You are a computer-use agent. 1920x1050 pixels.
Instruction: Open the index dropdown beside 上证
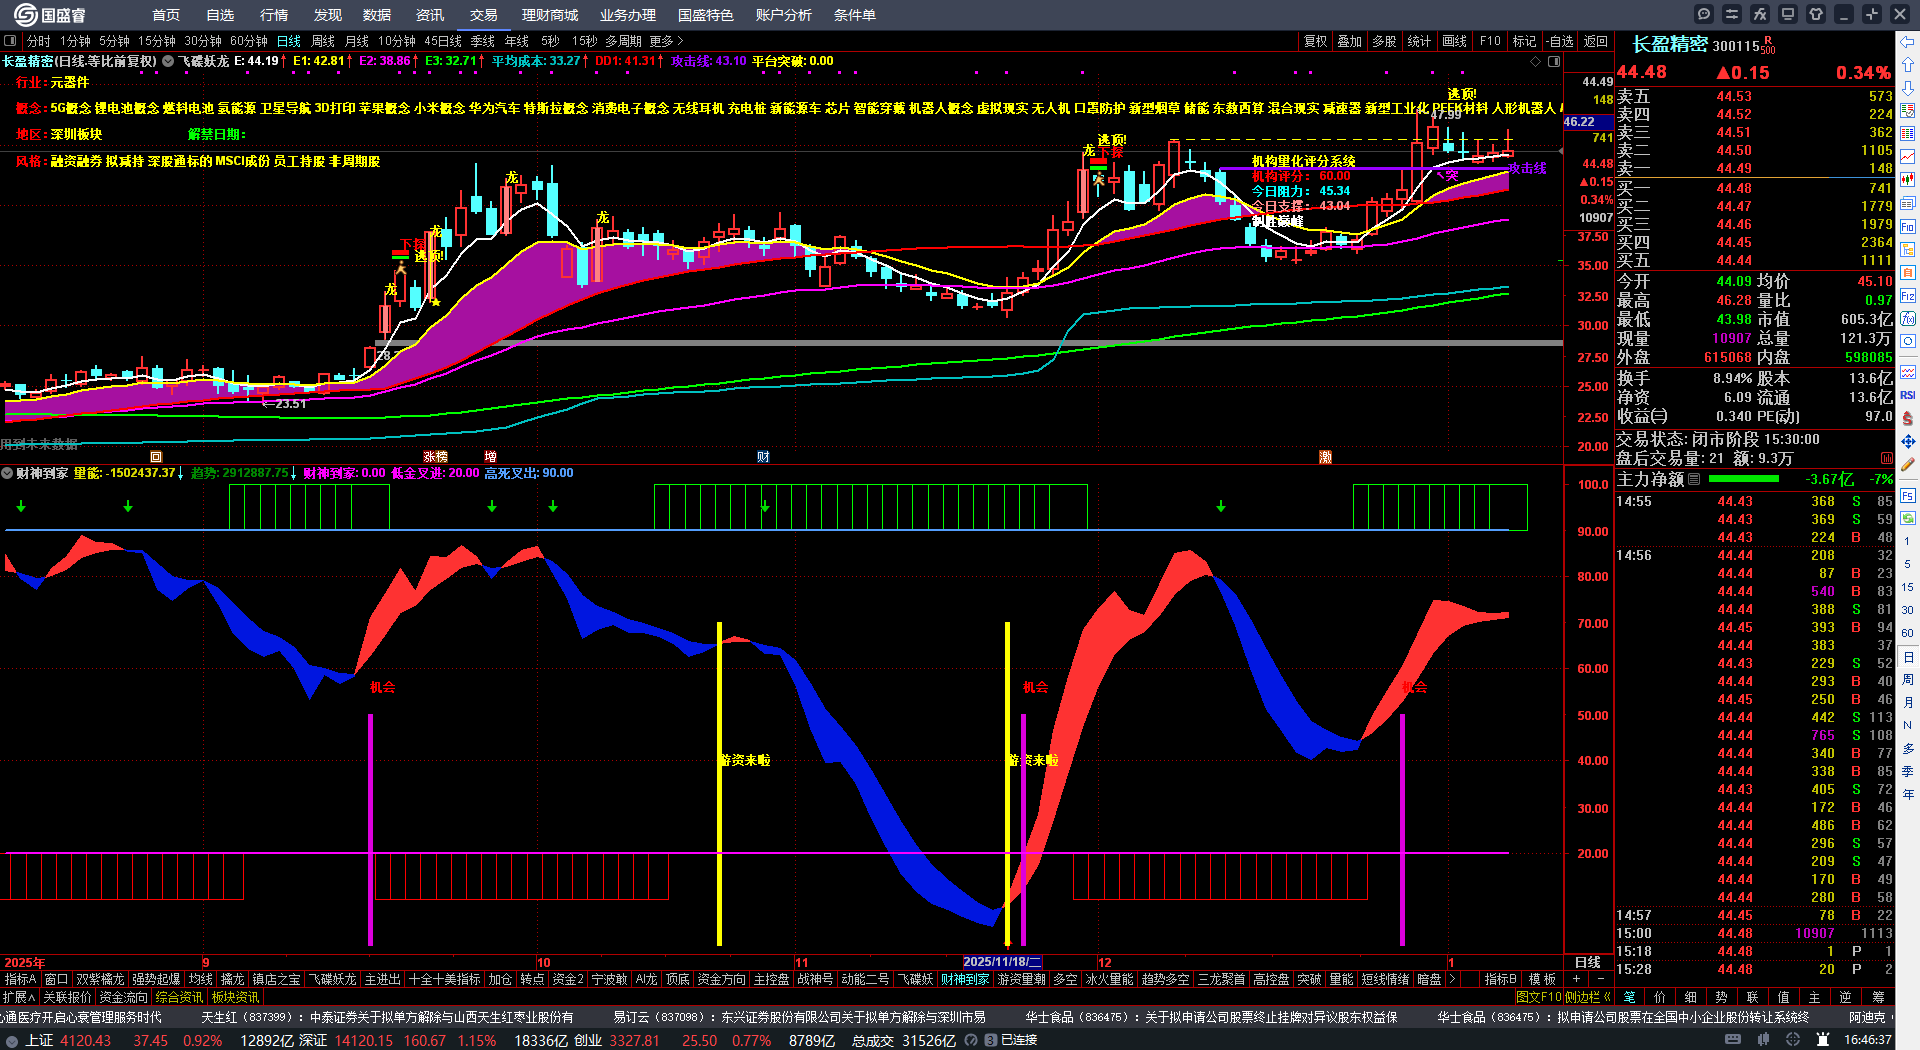11,1040
